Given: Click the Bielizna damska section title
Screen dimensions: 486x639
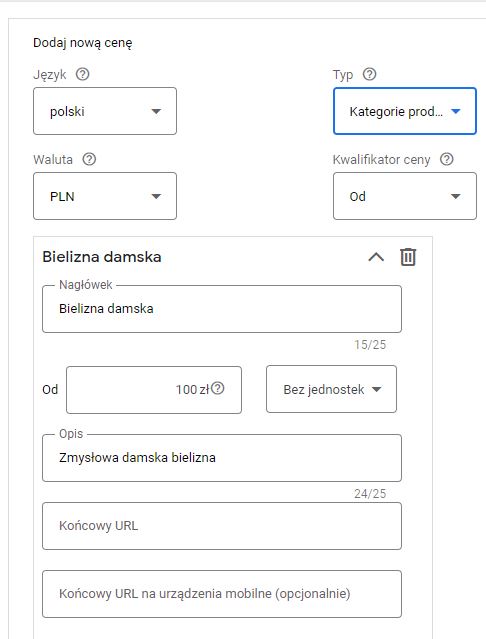Looking at the screenshot, I should (102, 257).
